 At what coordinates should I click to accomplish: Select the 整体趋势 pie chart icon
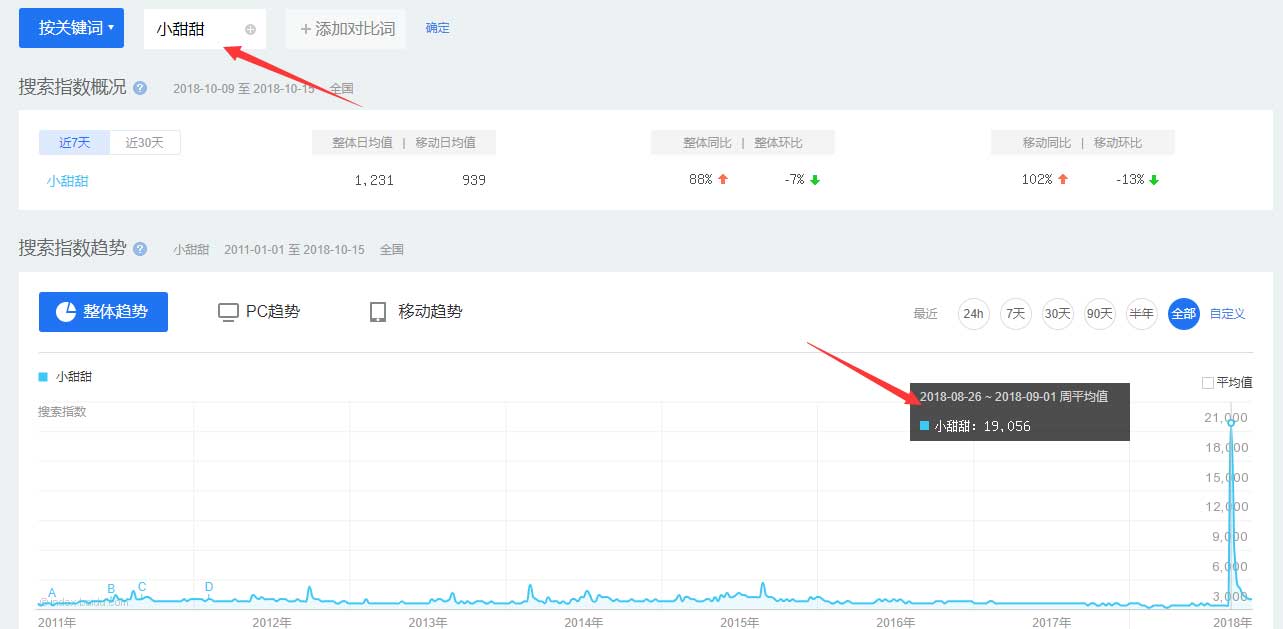(x=62, y=311)
